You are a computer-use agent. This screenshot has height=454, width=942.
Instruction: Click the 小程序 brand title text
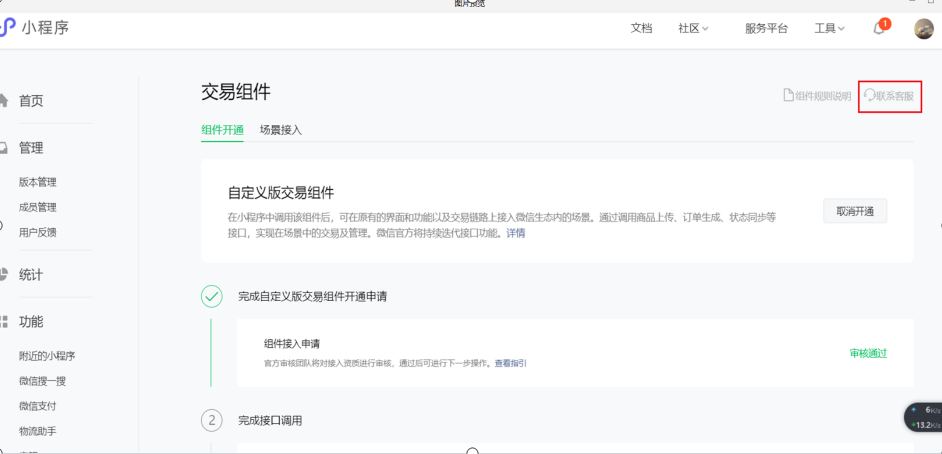coord(45,27)
